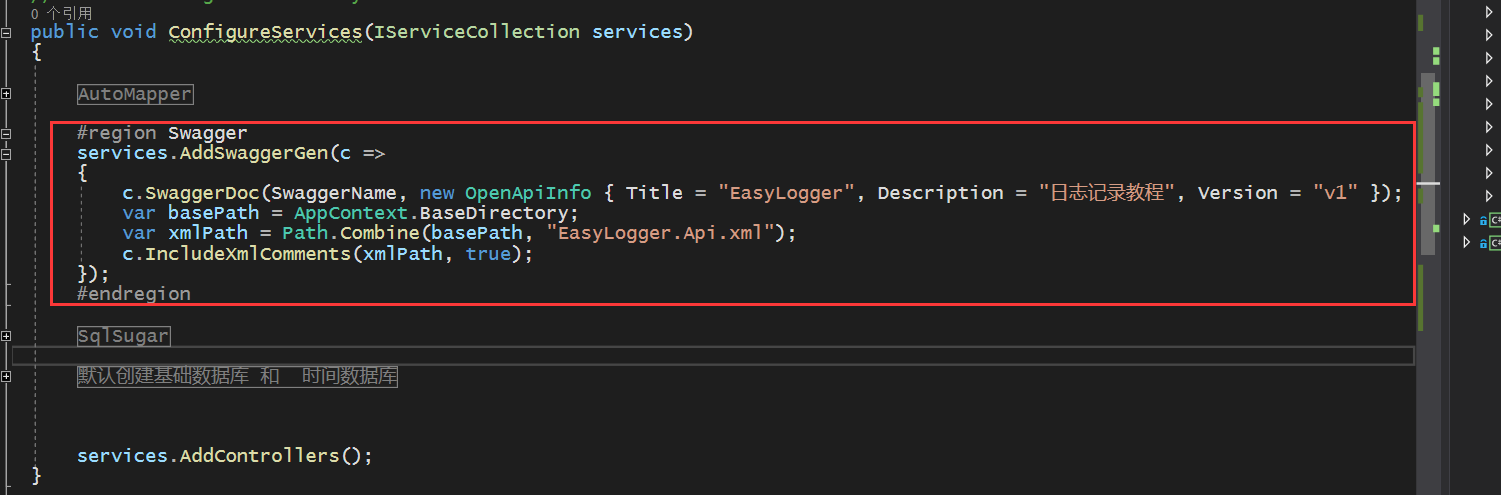This screenshot has width=1501, height=495.
Task: Expand the AutoMapper region with gutter plus
Action: point(7,94)
